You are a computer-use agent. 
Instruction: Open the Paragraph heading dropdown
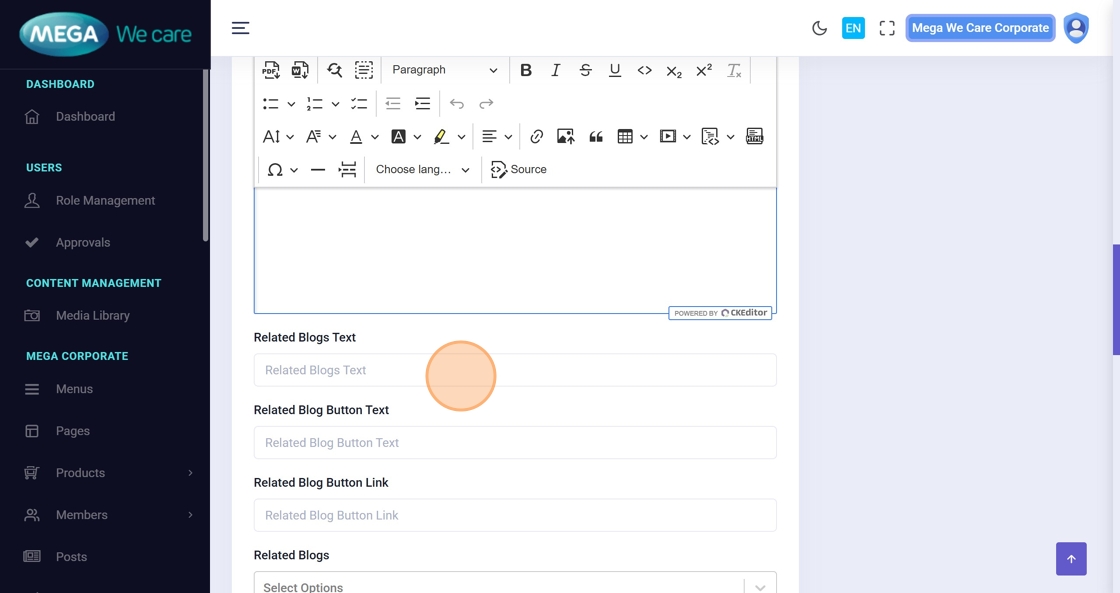pyautogui.click(x=444, y=70)
